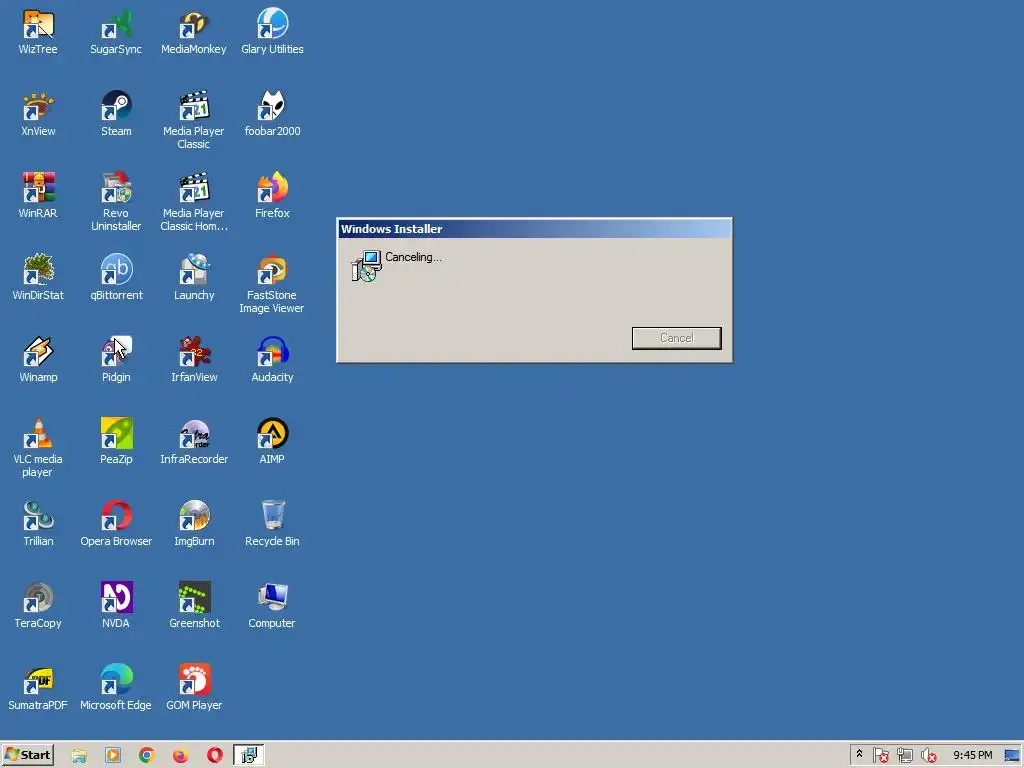1024x768 pixels.
Task: Open the Start menu
Action: 27,755
